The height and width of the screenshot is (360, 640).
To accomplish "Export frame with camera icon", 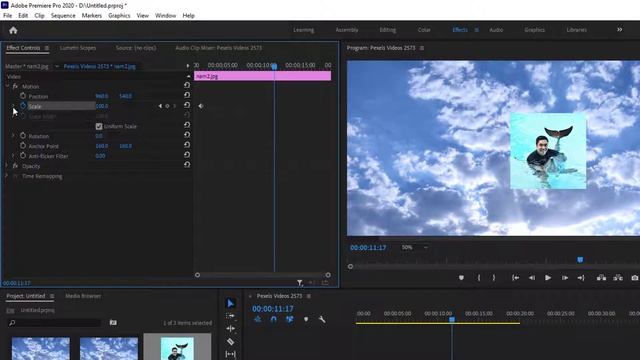I will pyautogui.click(x=635, y=278).
